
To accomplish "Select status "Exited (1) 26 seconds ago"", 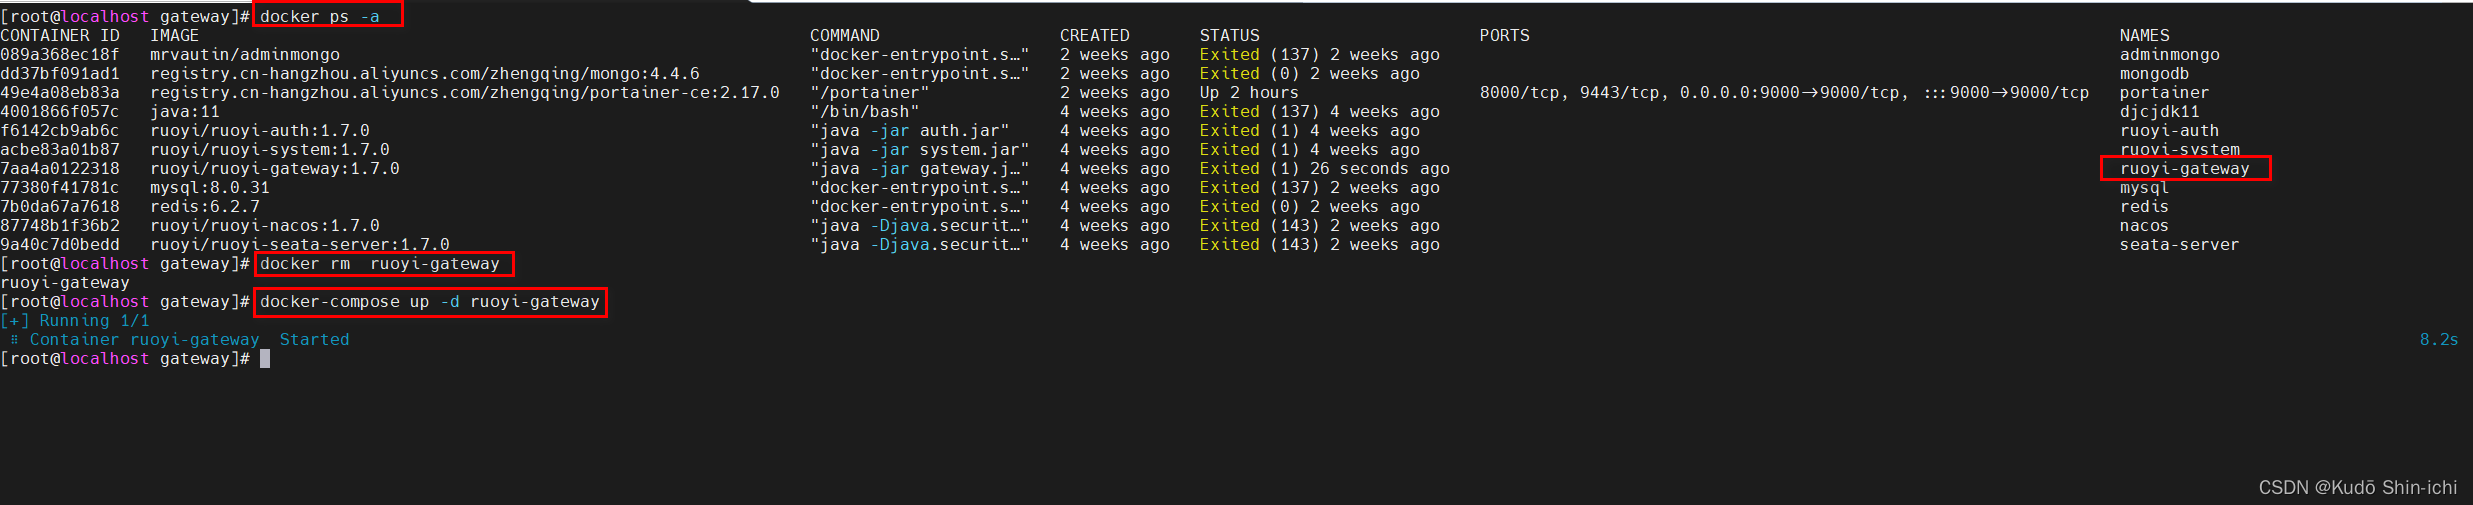I will 1325,169.
